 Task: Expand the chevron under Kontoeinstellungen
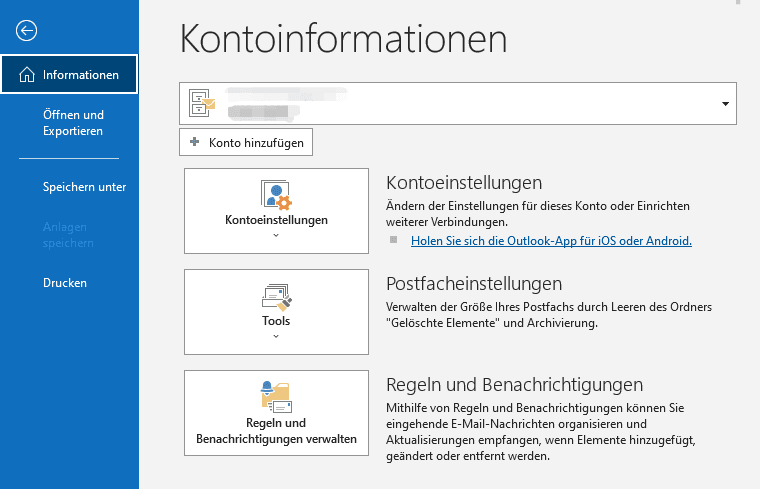(x=276, y=236)
